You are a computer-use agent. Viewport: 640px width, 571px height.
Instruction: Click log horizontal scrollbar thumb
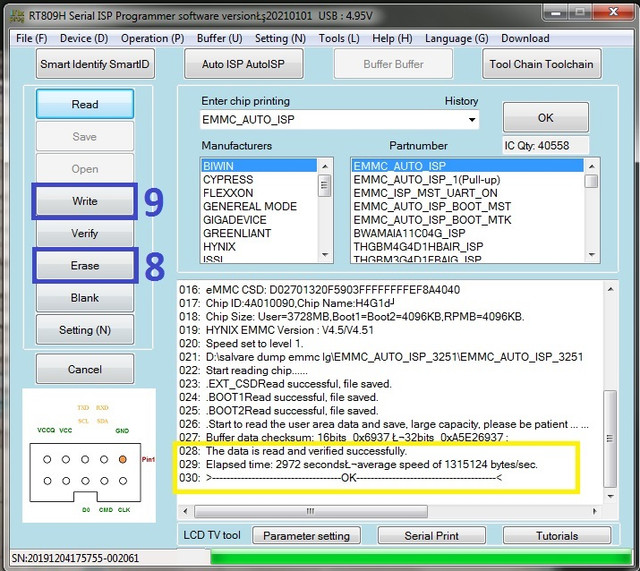tap(311, 511)
